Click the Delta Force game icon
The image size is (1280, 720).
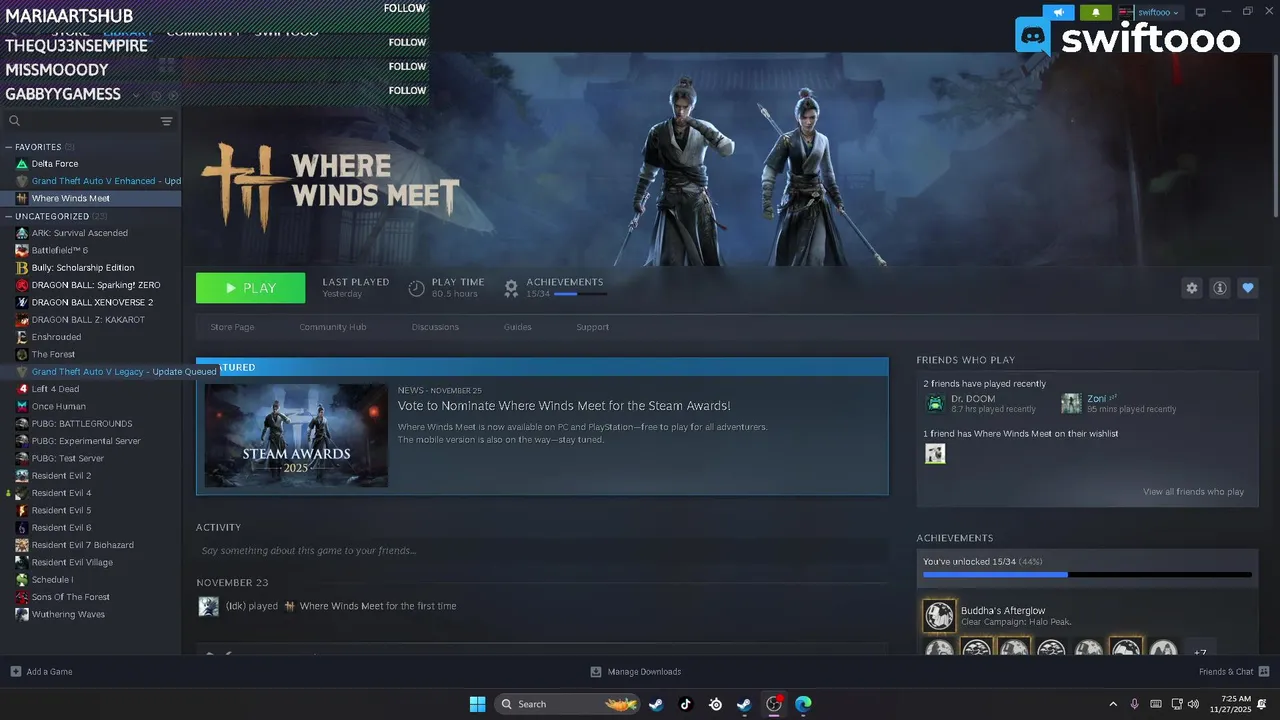click(x=22, y=163)
